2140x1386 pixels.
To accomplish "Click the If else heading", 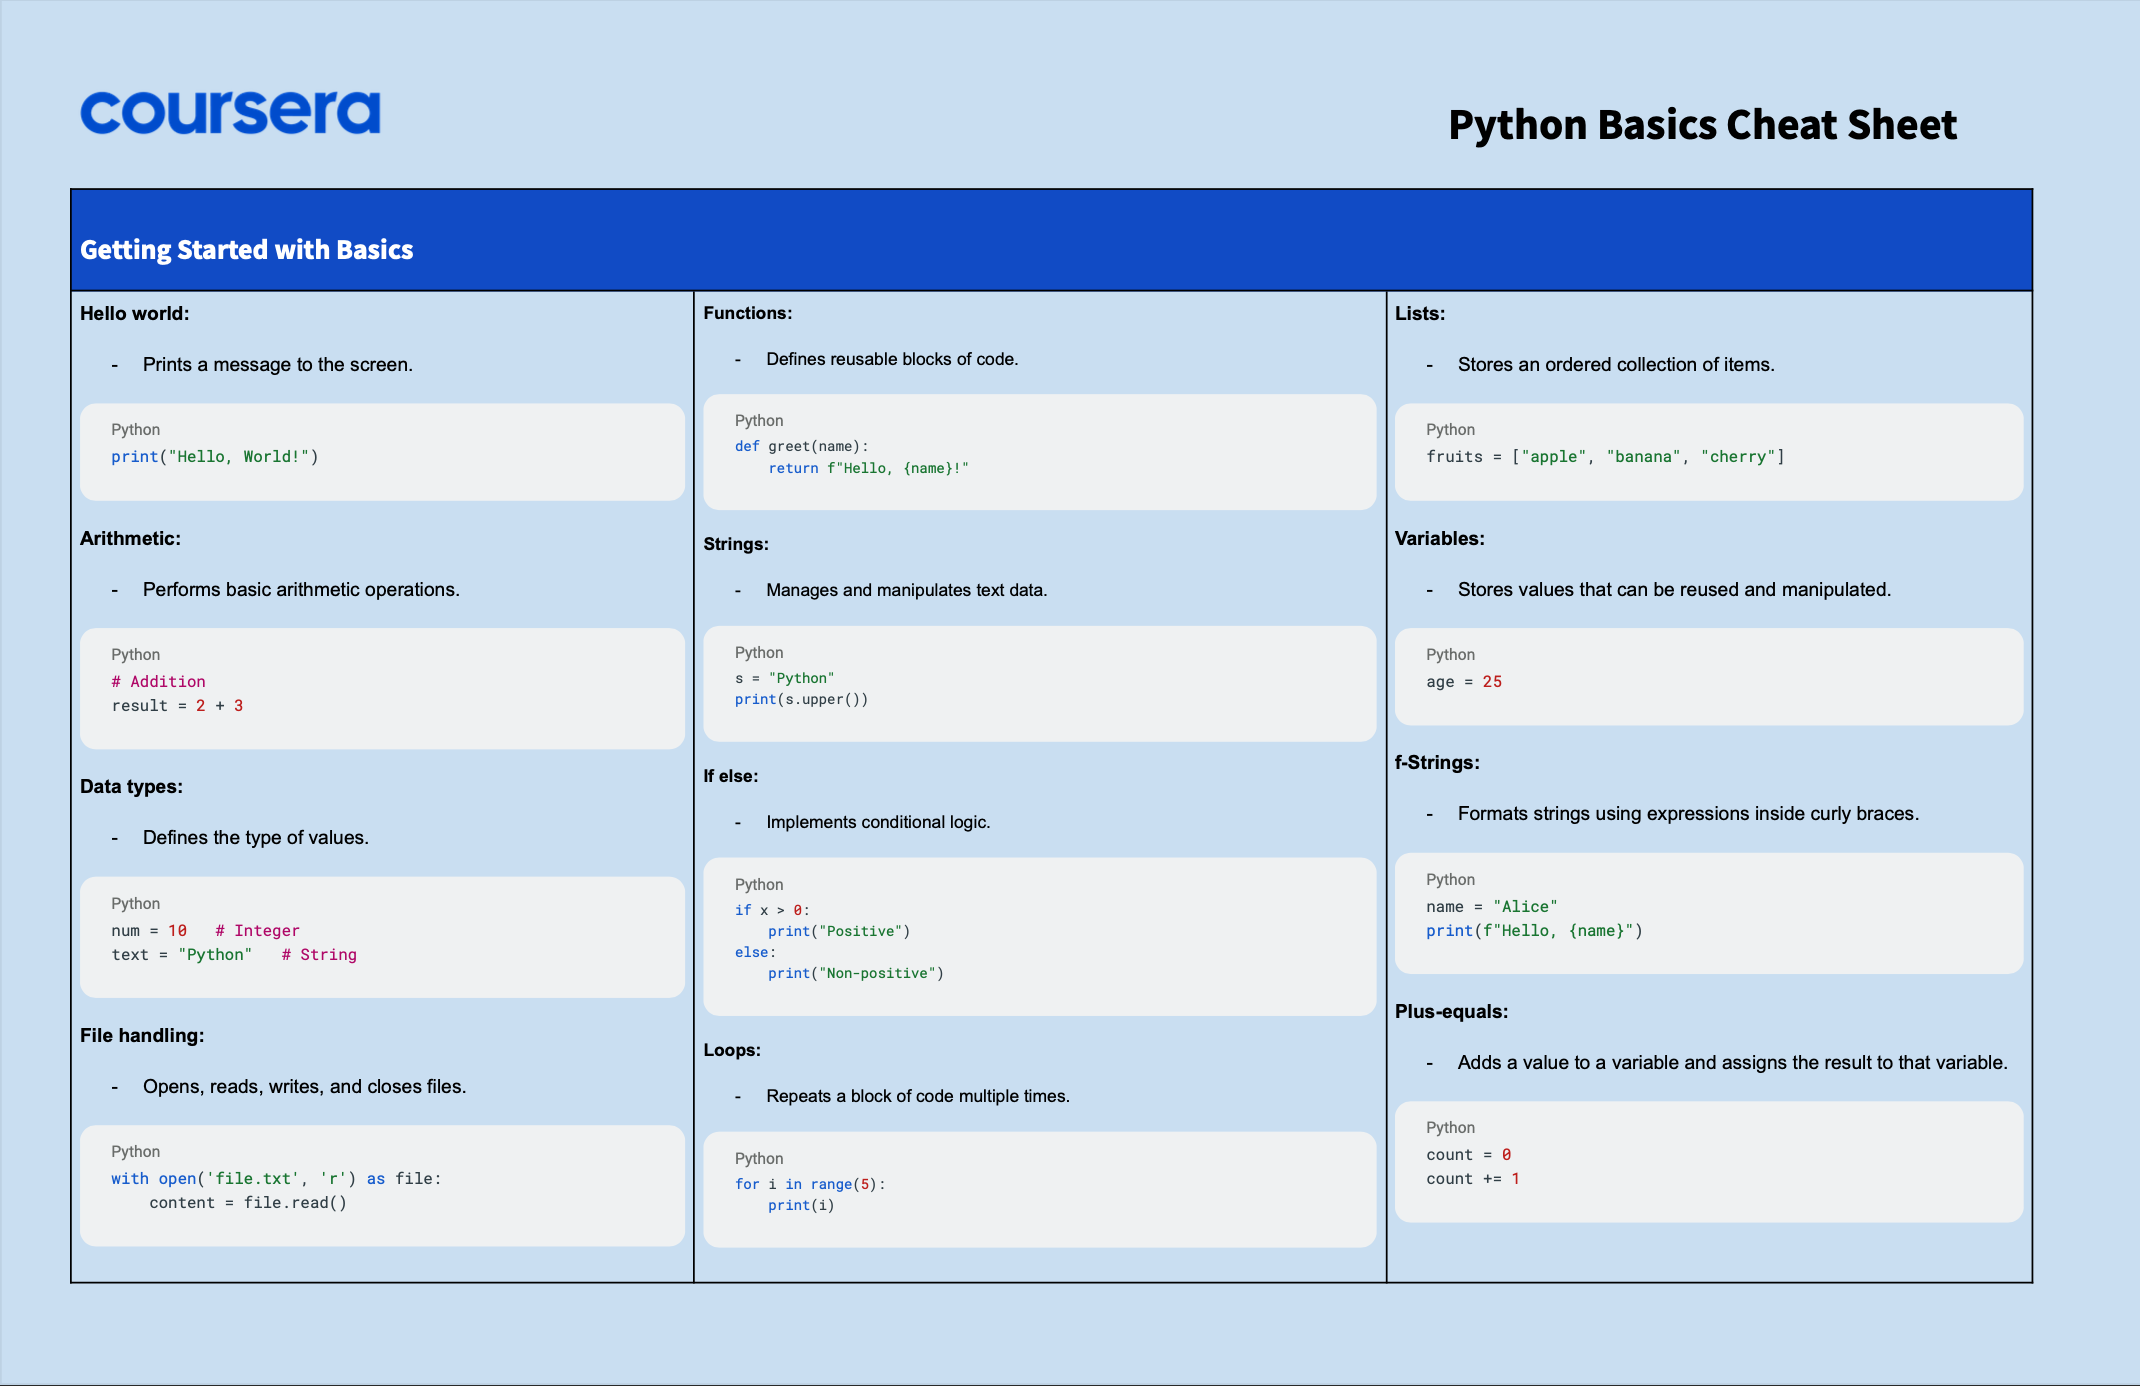I will [730, 776].
